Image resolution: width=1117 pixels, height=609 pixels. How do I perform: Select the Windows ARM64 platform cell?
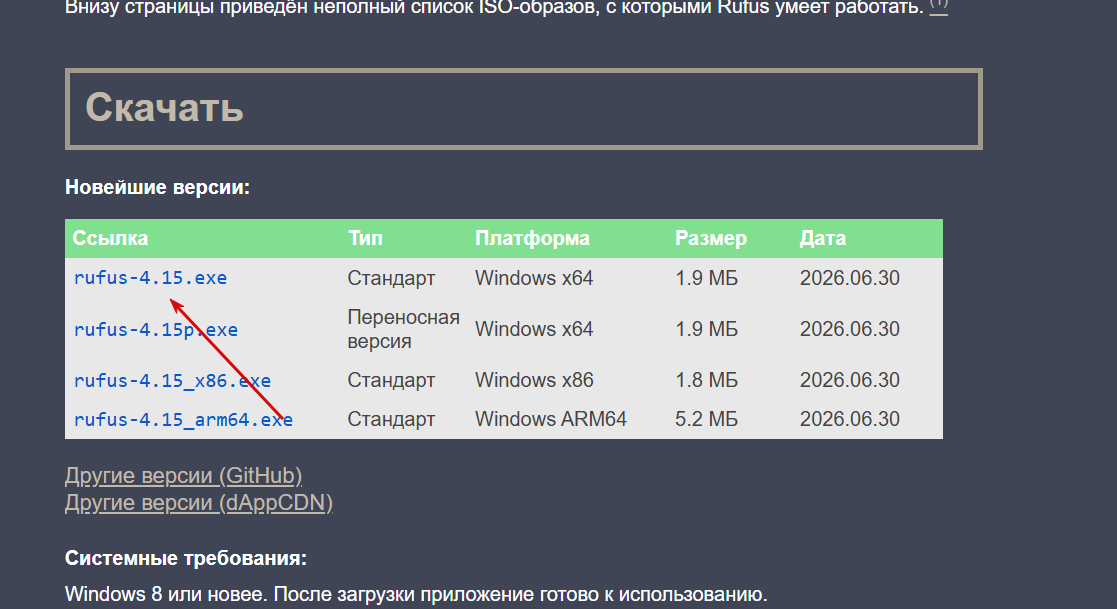pyautogui.click(x=551, y=419)
